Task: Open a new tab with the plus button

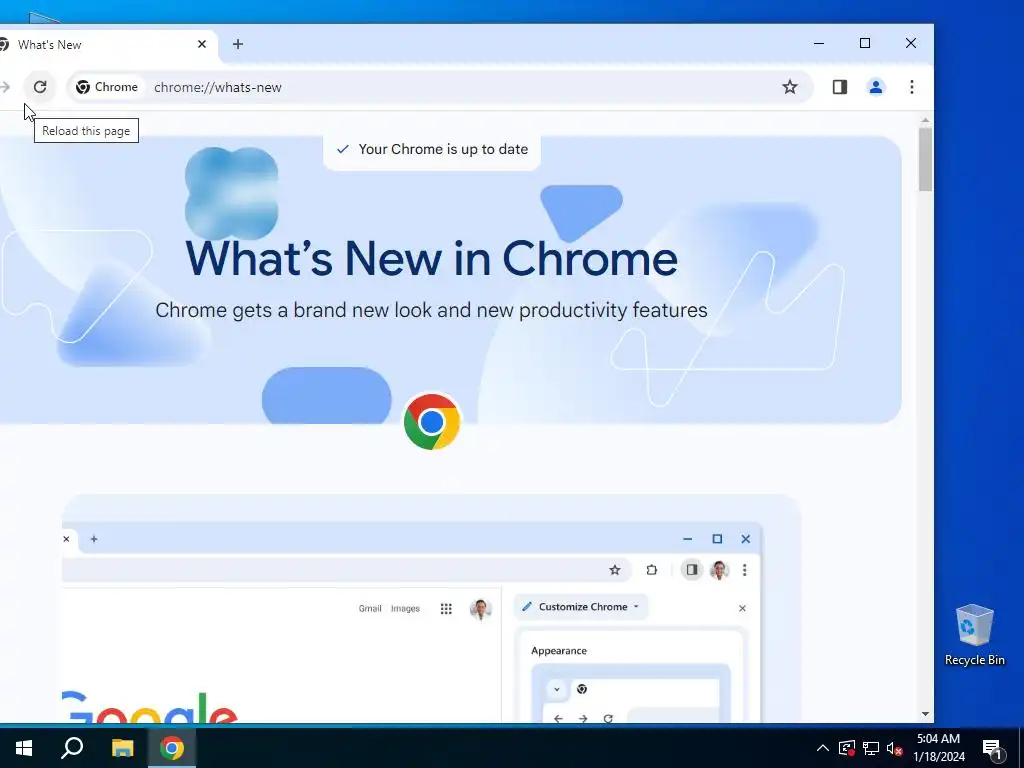Action: click(x=238, y=44)
